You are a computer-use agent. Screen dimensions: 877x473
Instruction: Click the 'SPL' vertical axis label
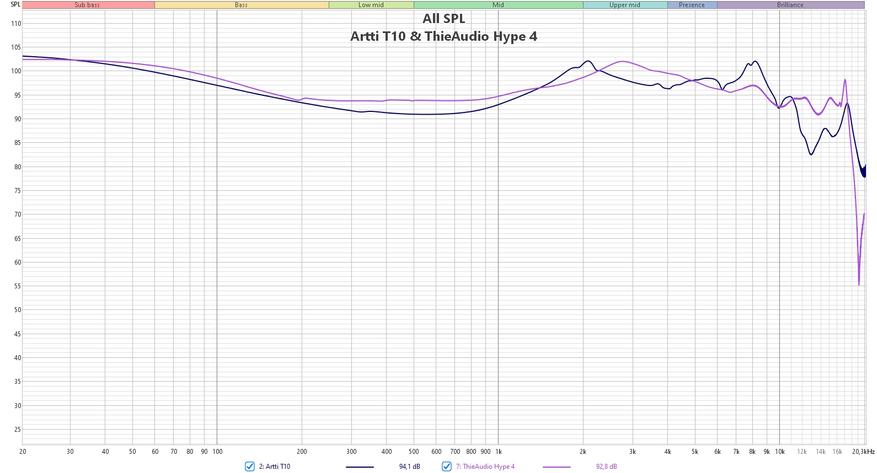15,4
